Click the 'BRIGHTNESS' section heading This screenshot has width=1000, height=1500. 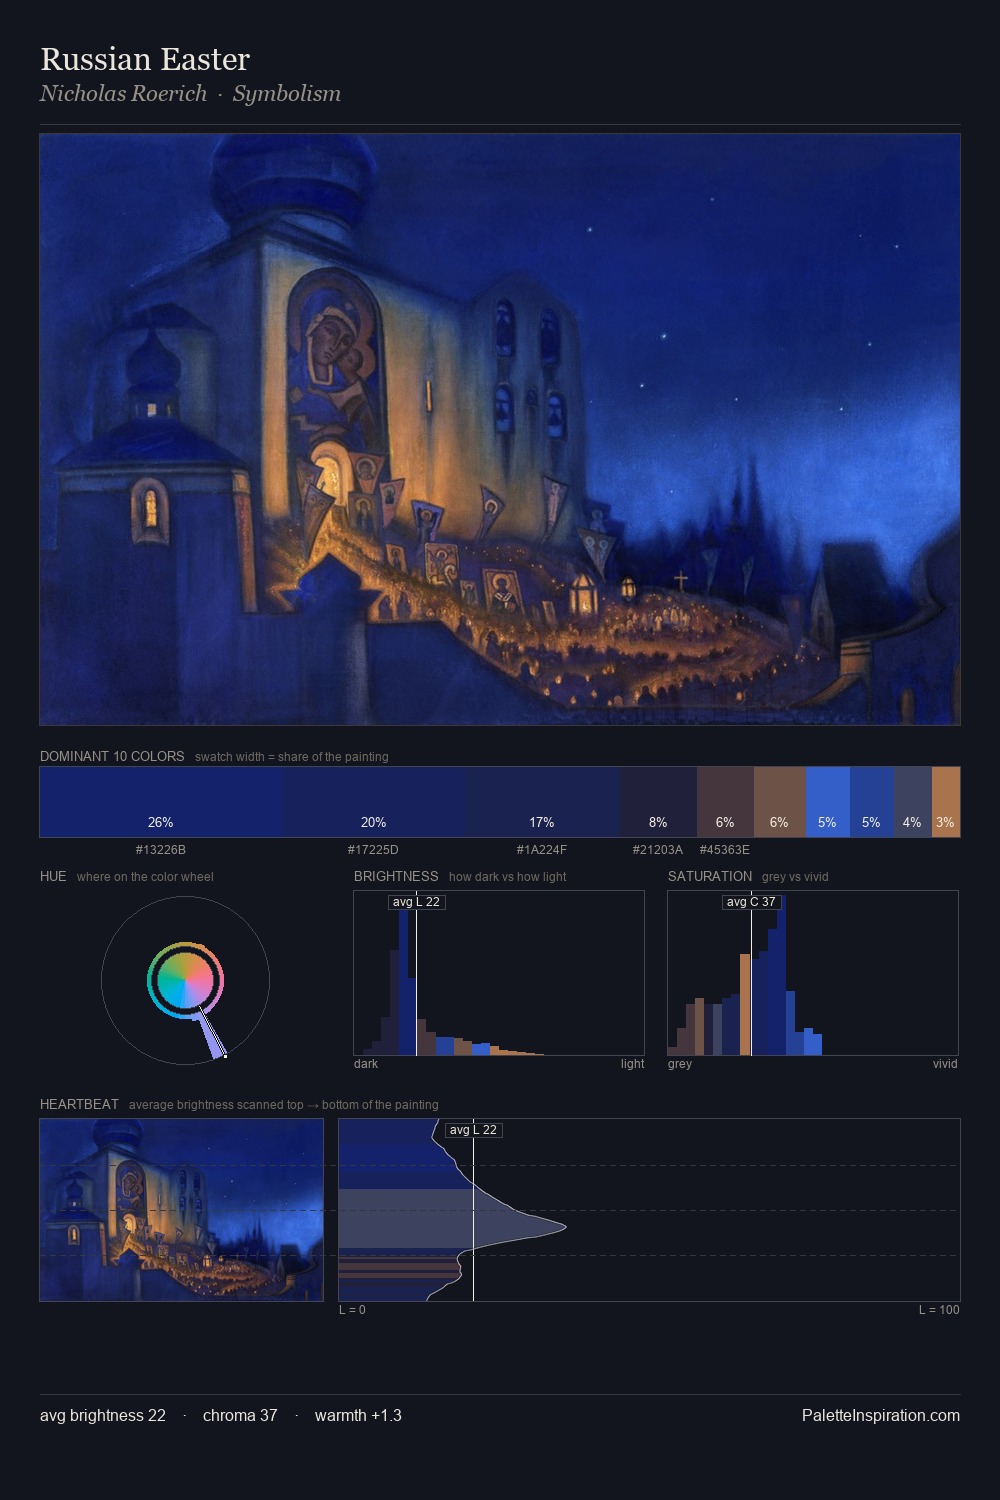(x=396, y=876)
